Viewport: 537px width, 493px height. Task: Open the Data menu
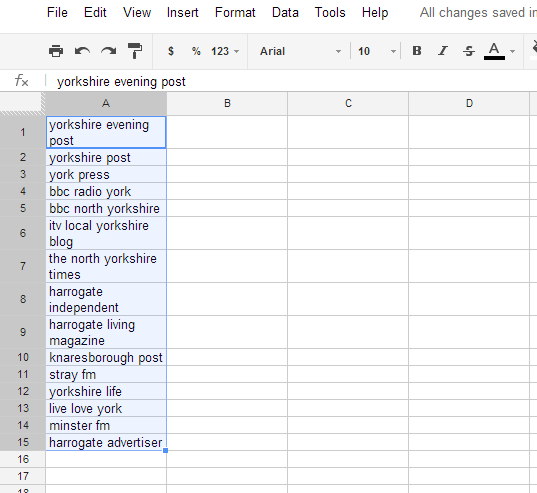click(x=285, y=13)
